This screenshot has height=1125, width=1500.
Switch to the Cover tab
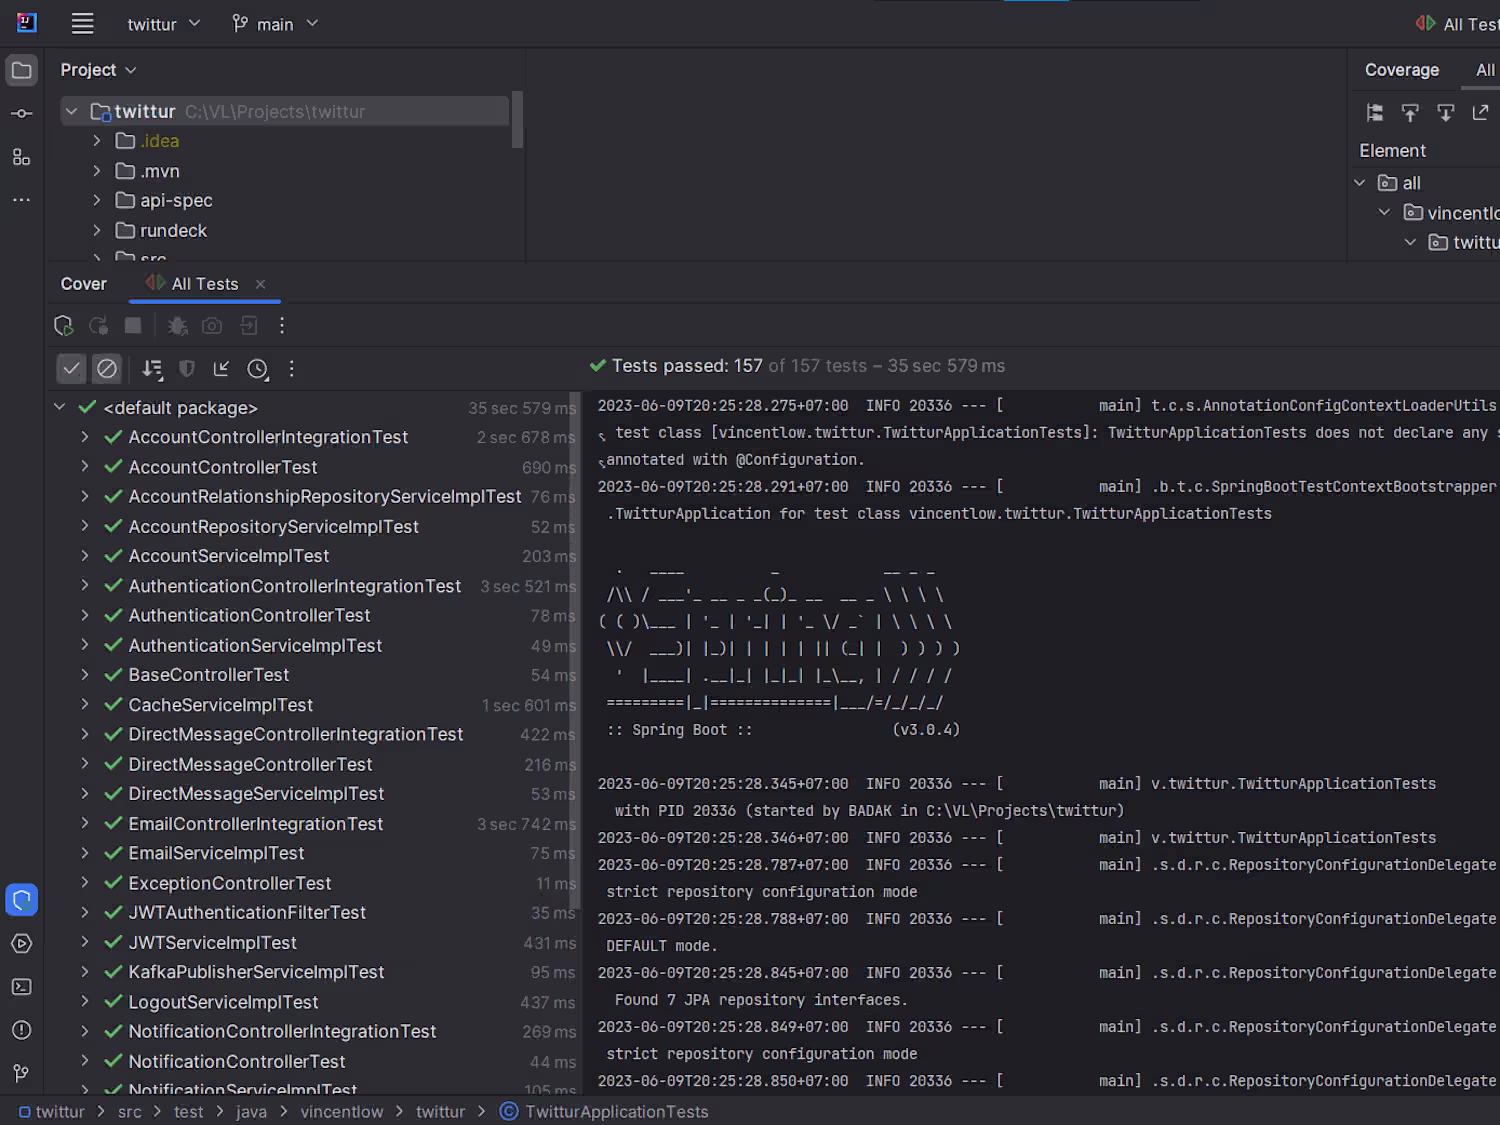pyautogui.click(x=84, y=284)
